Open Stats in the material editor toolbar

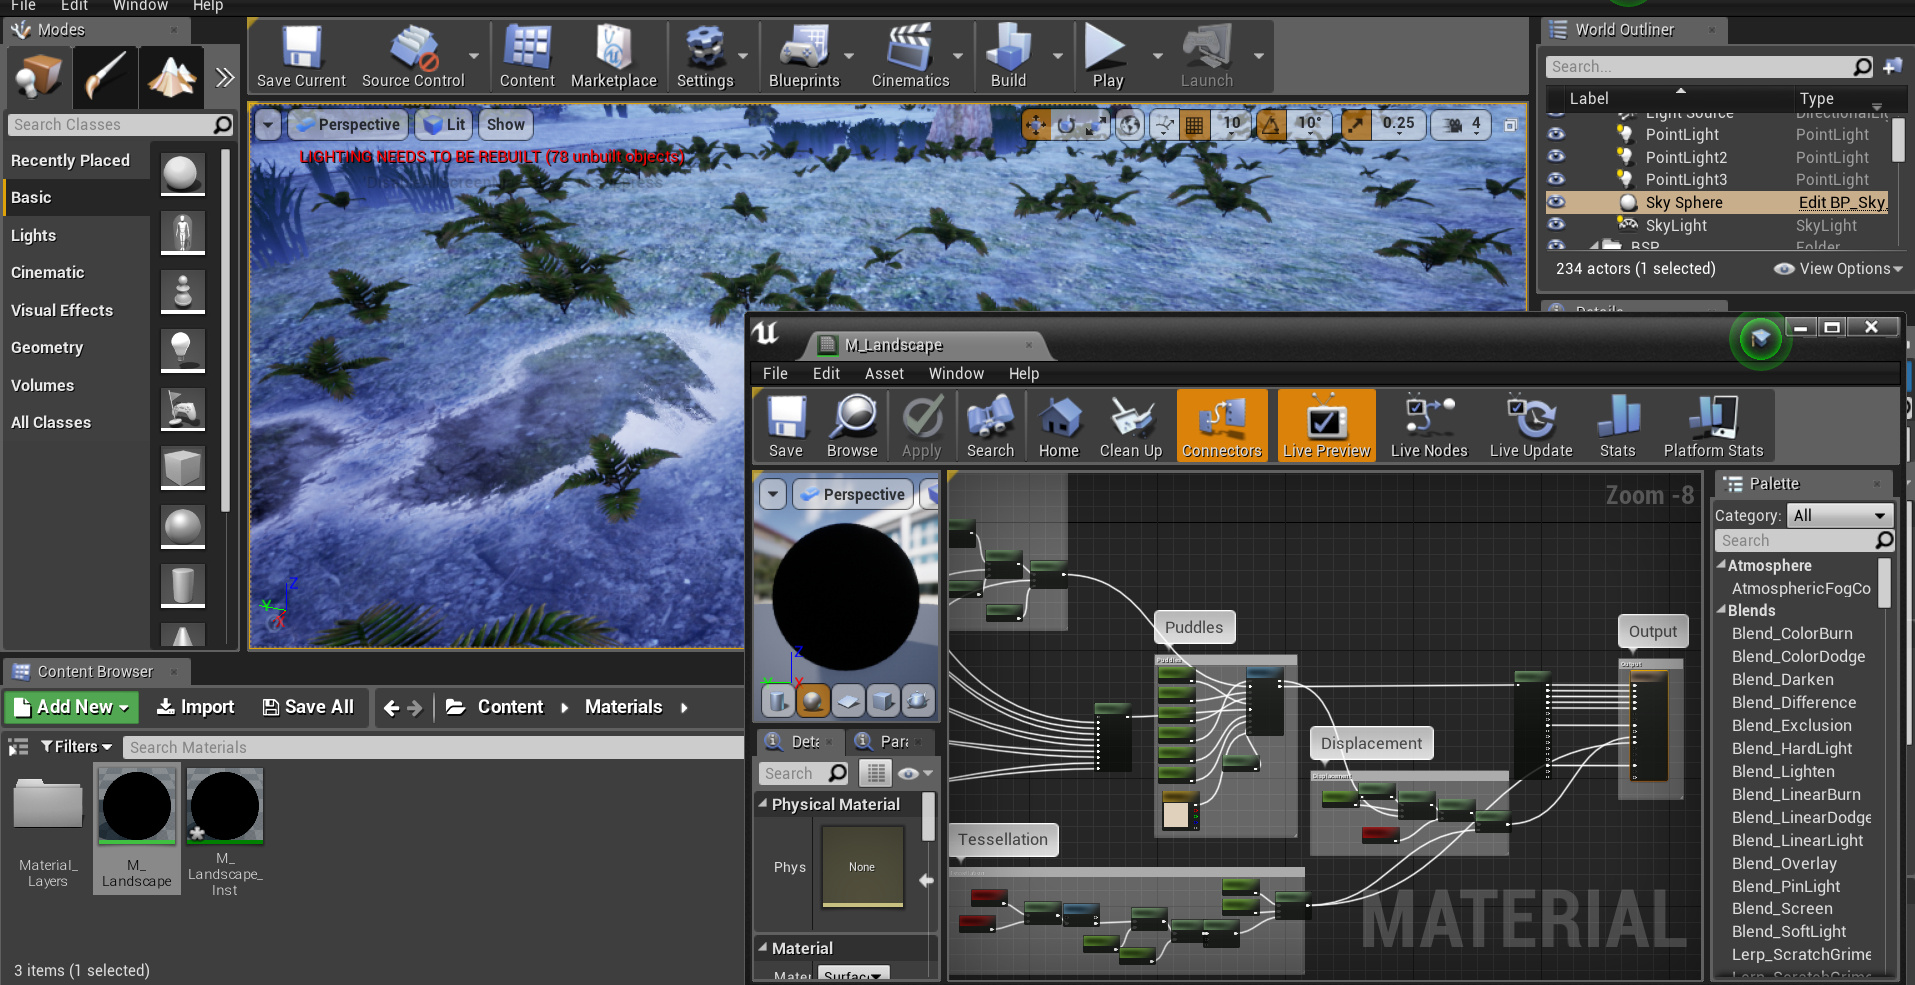point(1617,426)
